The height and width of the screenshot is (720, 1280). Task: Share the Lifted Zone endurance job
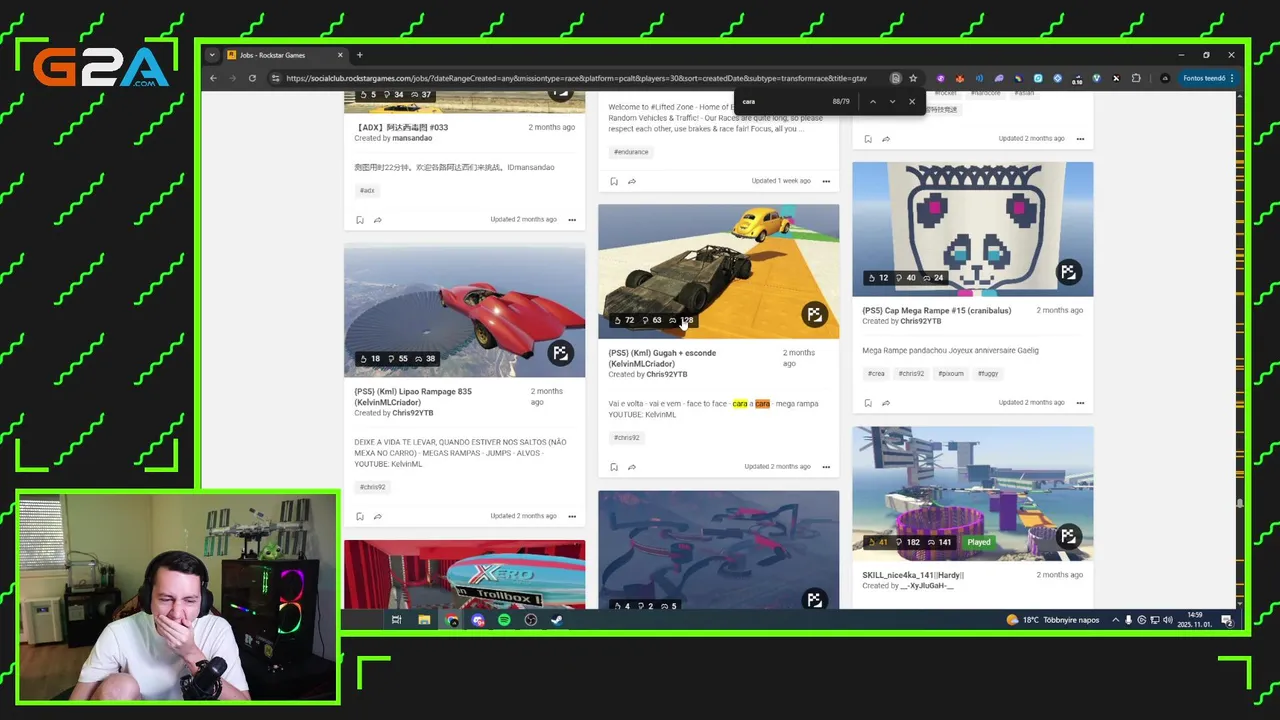pos(632,182)
